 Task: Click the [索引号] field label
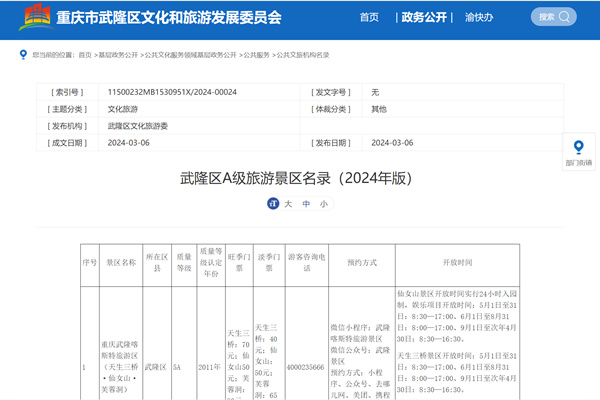pos(67,92)
